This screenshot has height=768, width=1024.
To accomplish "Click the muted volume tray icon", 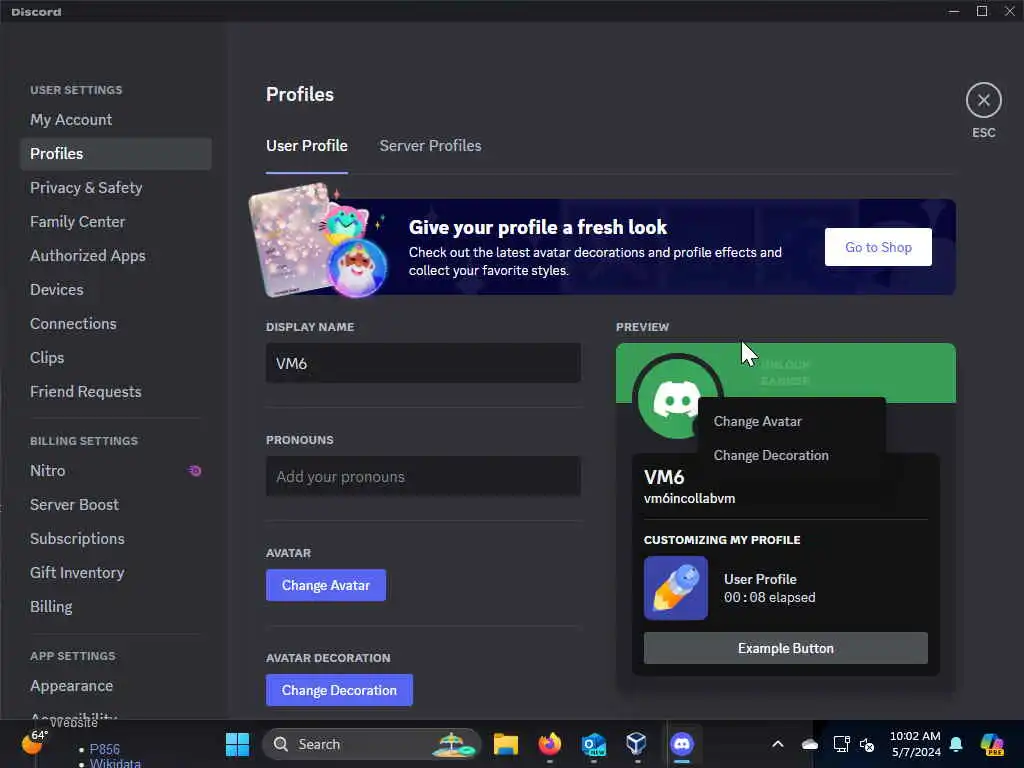I will pyautogui.click(x=867, y=744).
